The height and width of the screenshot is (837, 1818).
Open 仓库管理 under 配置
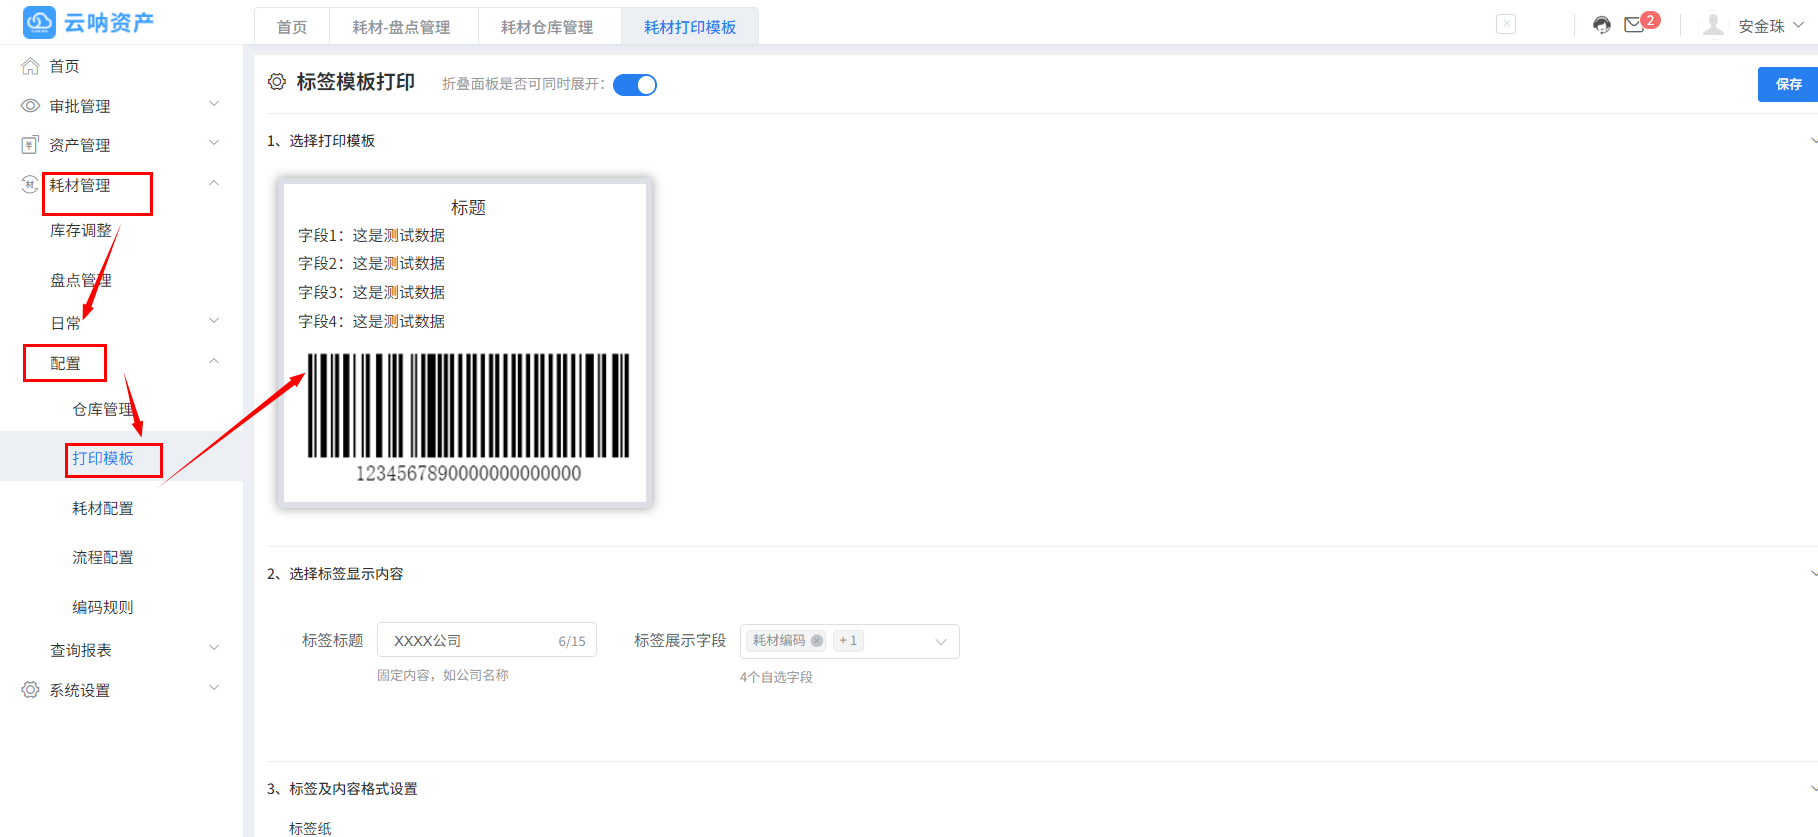pos(103,410)
